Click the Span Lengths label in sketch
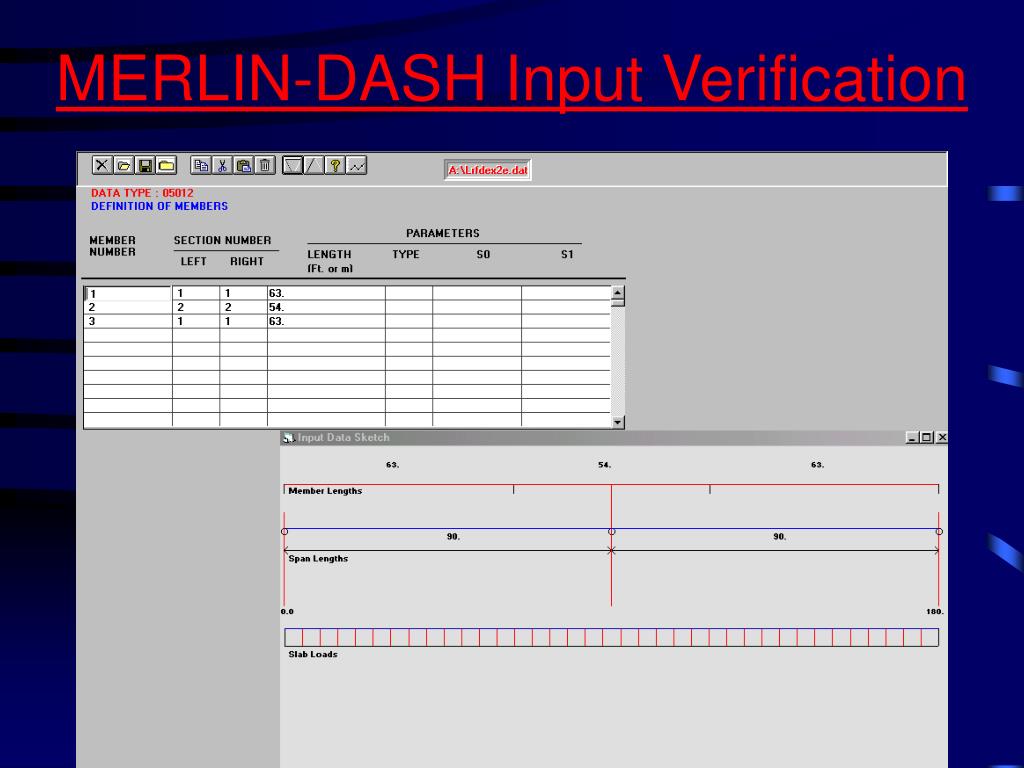Viewport: 1024px width, 768px height. coord(318,559)
